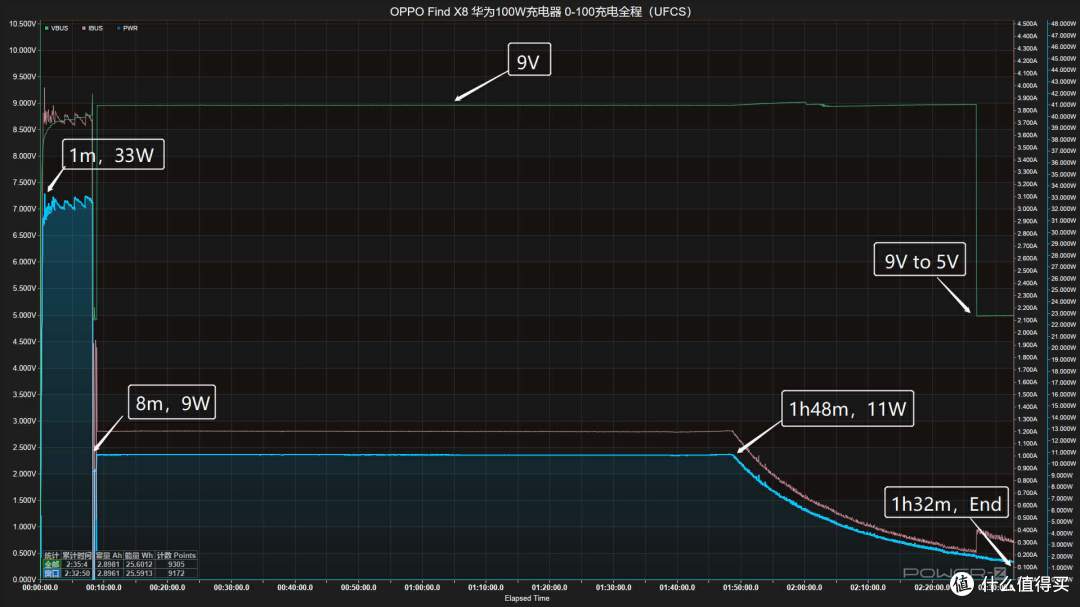
Task: Click the 4.500A tick on current axis
Action: point(1027,23)
